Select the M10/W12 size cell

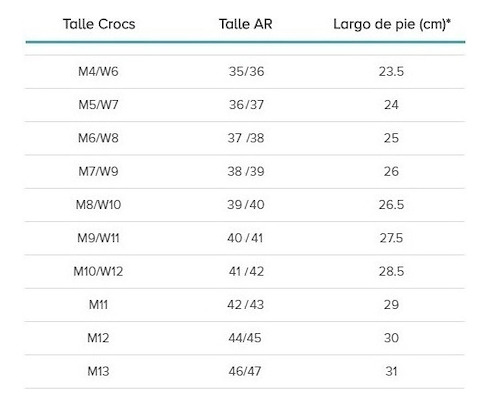tap(98, 271)
